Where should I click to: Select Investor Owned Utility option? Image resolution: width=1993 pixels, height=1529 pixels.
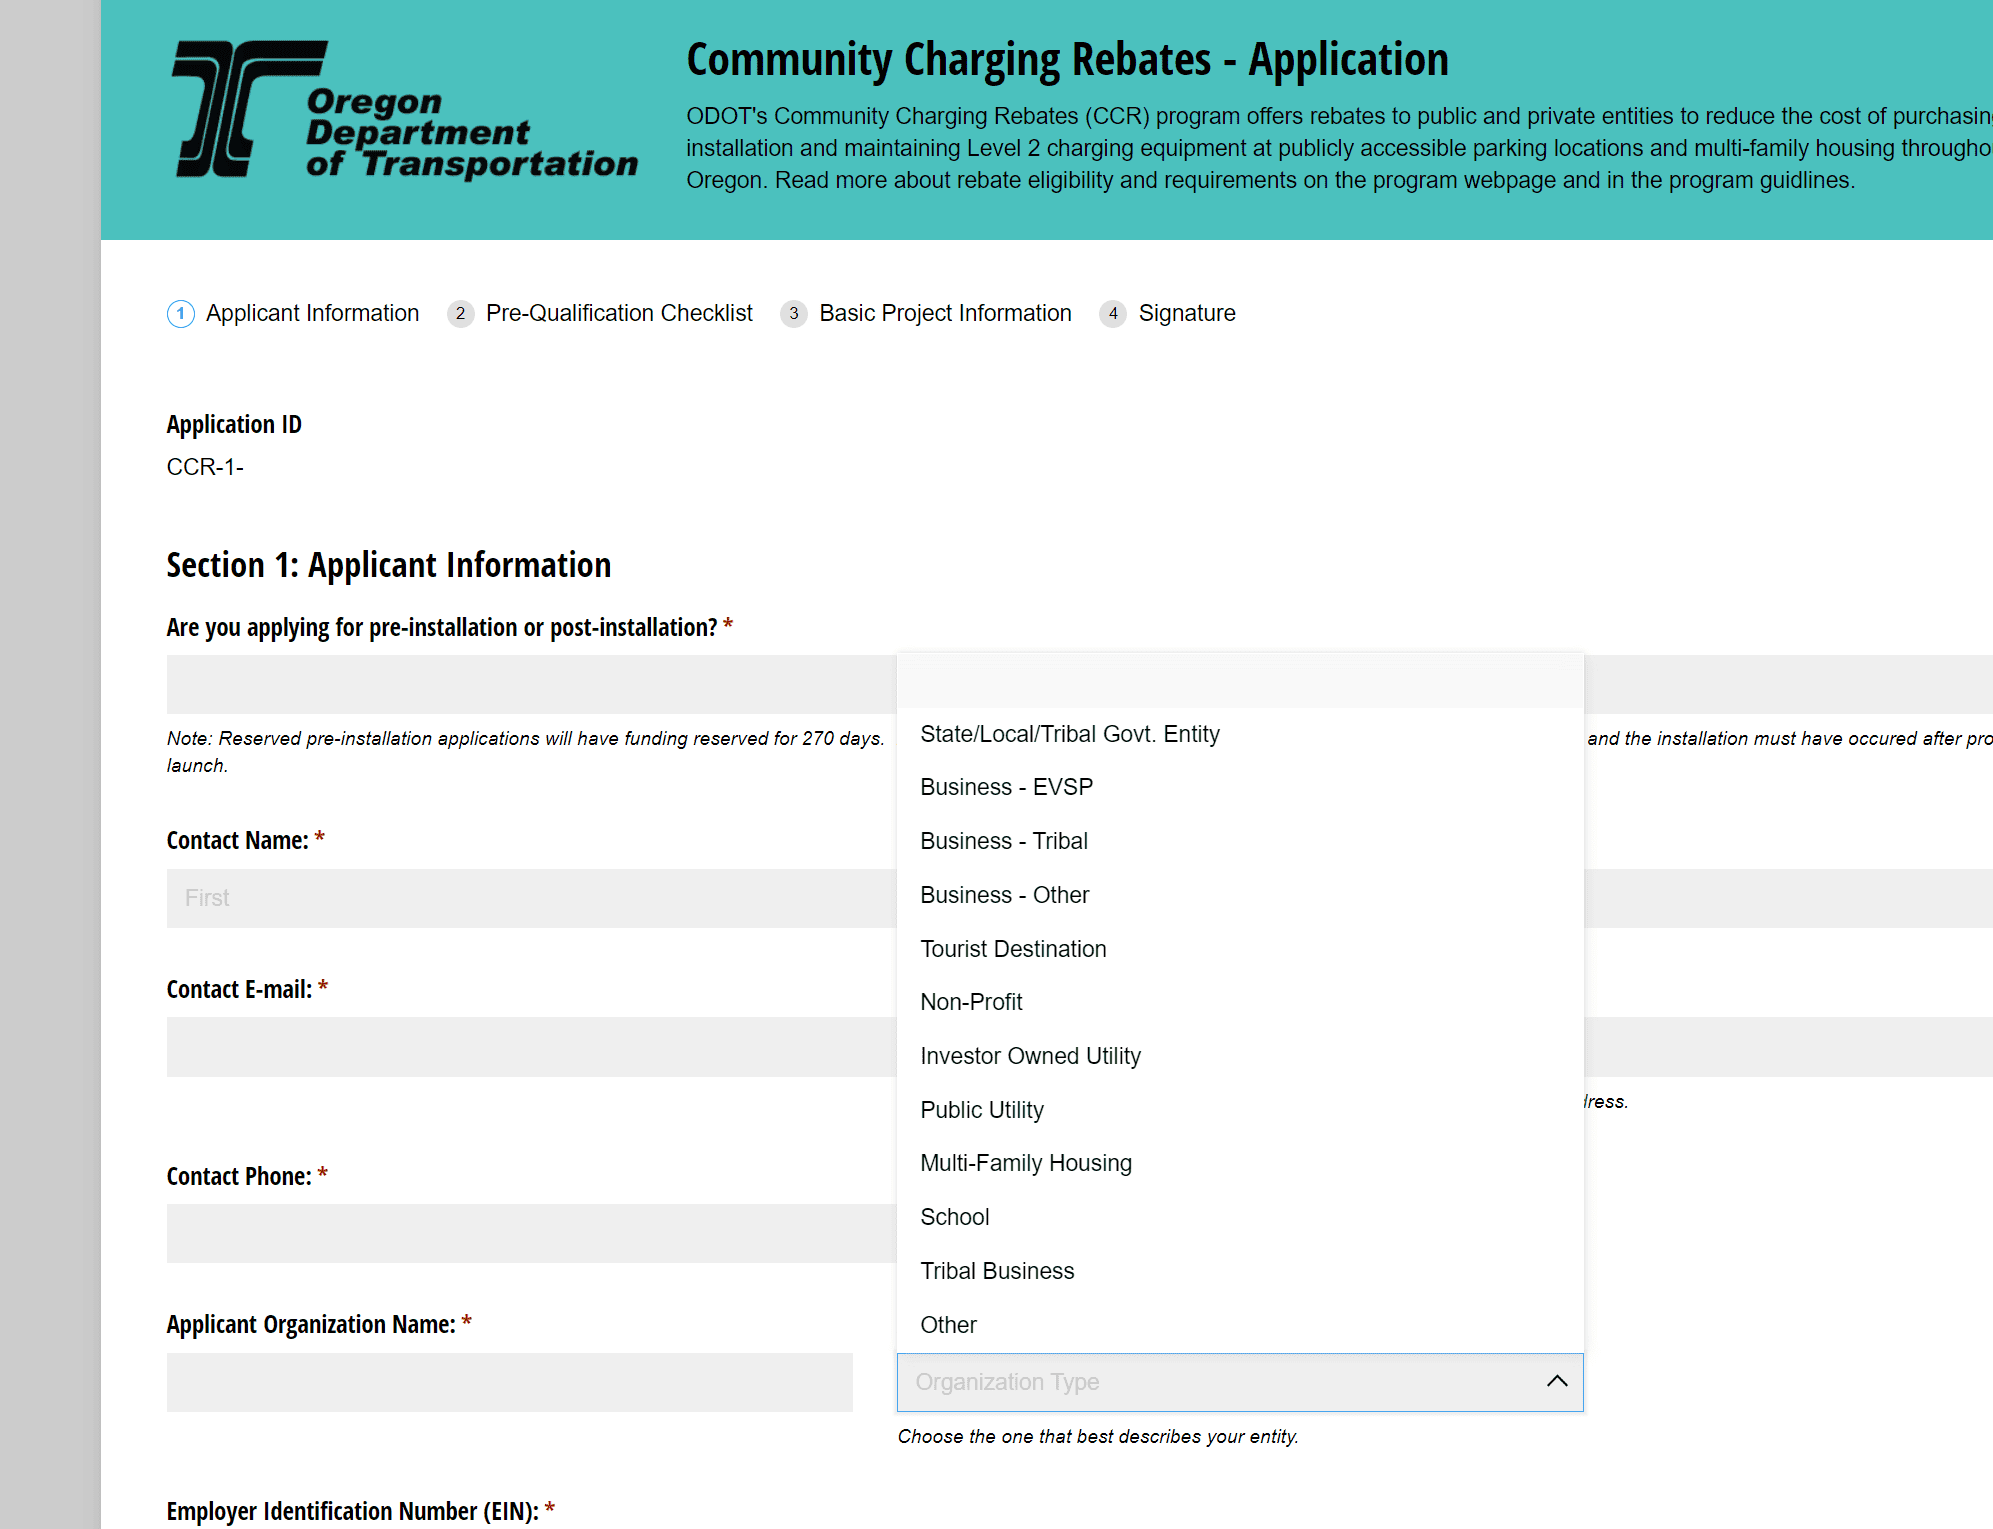click(1240, 1056)
